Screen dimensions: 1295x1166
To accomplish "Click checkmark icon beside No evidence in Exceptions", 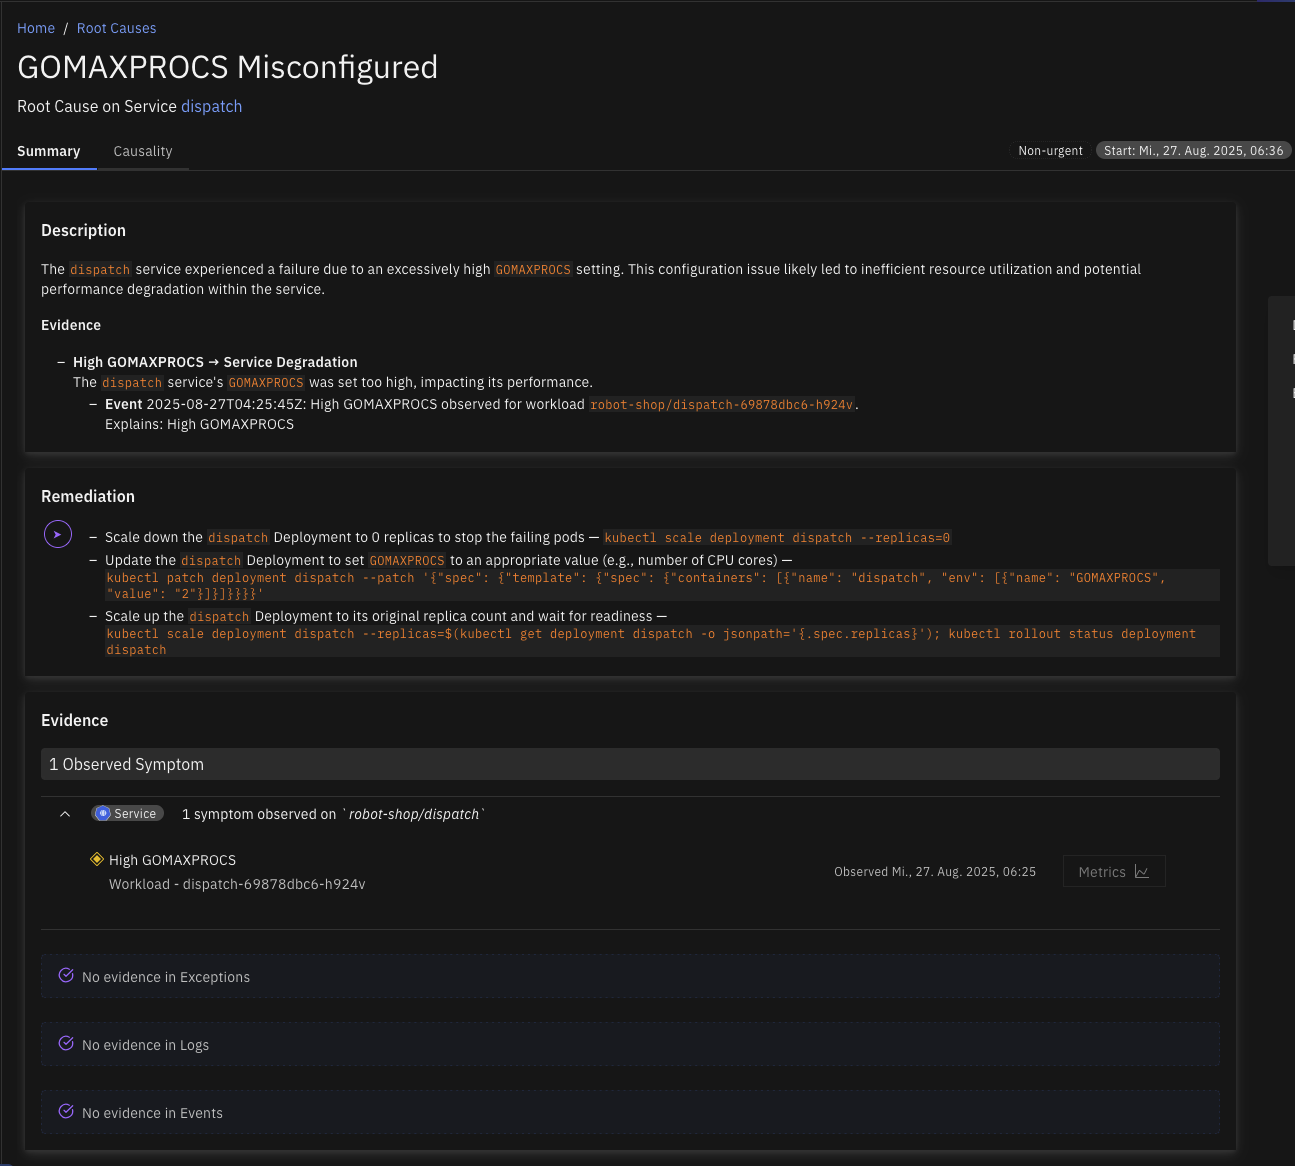I will coord(66,976).
